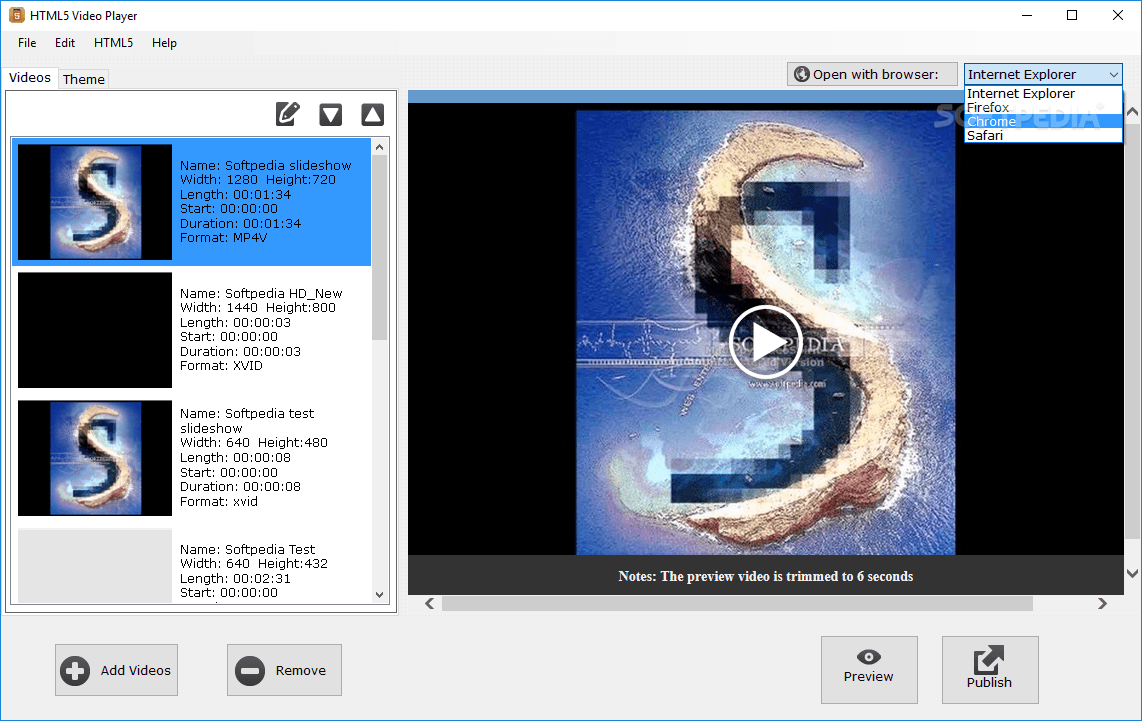
Task: Select Softpedia slideshow video thumbnail
Action: pos(95,202)
